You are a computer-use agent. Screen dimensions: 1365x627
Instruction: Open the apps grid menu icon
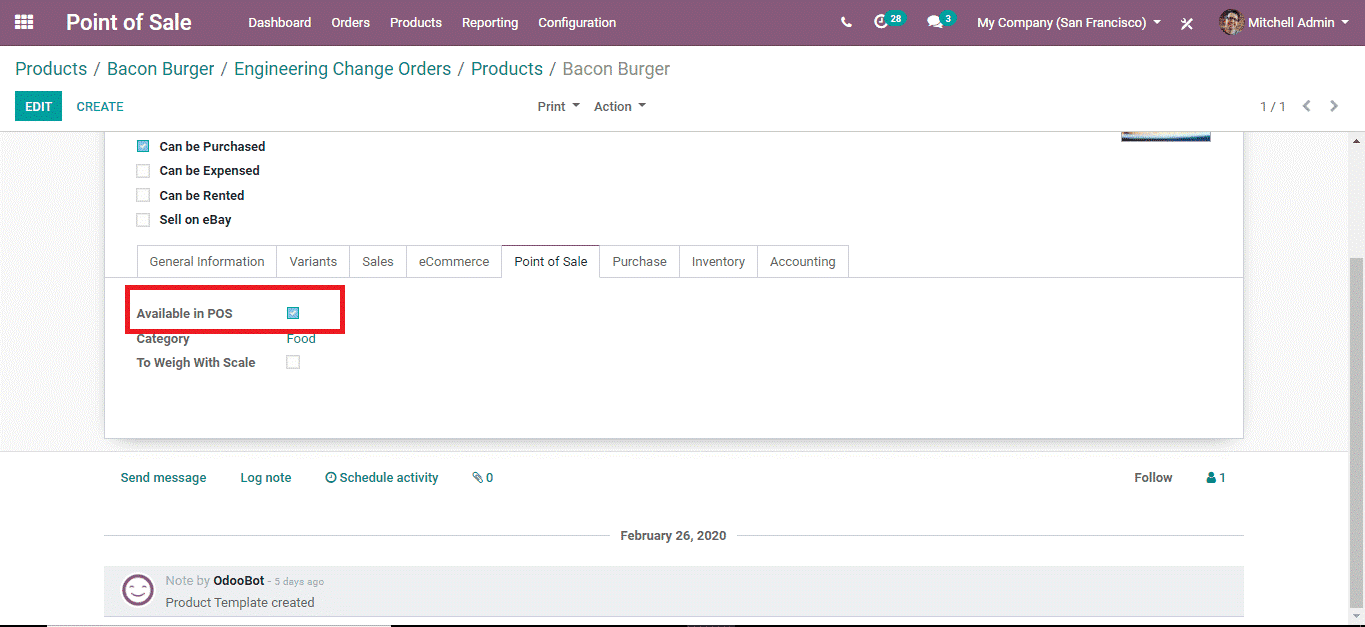click(x=24, y=22)
